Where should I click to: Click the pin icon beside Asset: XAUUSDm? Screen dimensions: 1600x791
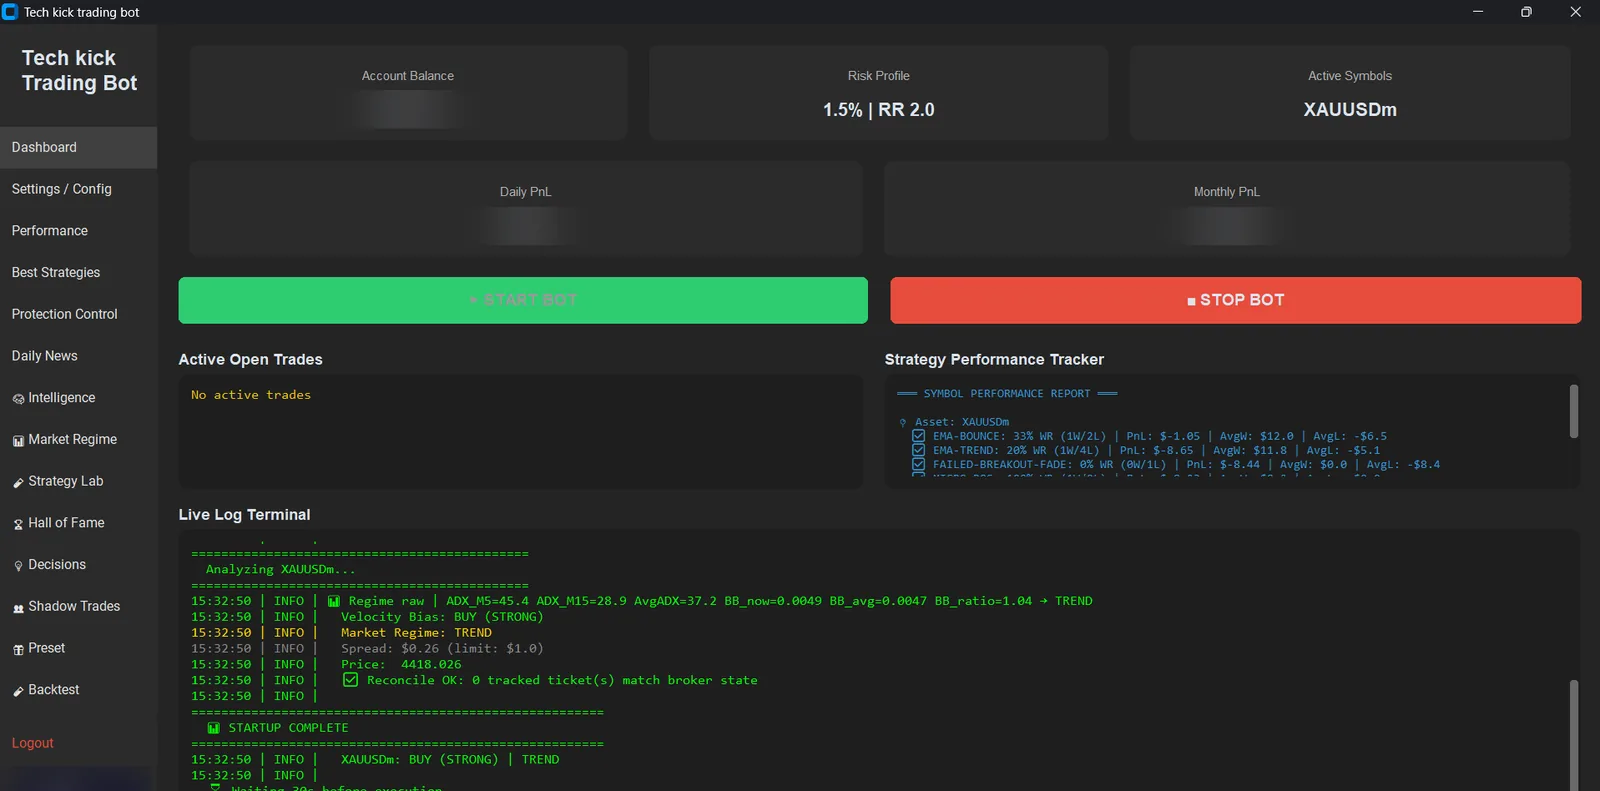click(x=903, y=423)
